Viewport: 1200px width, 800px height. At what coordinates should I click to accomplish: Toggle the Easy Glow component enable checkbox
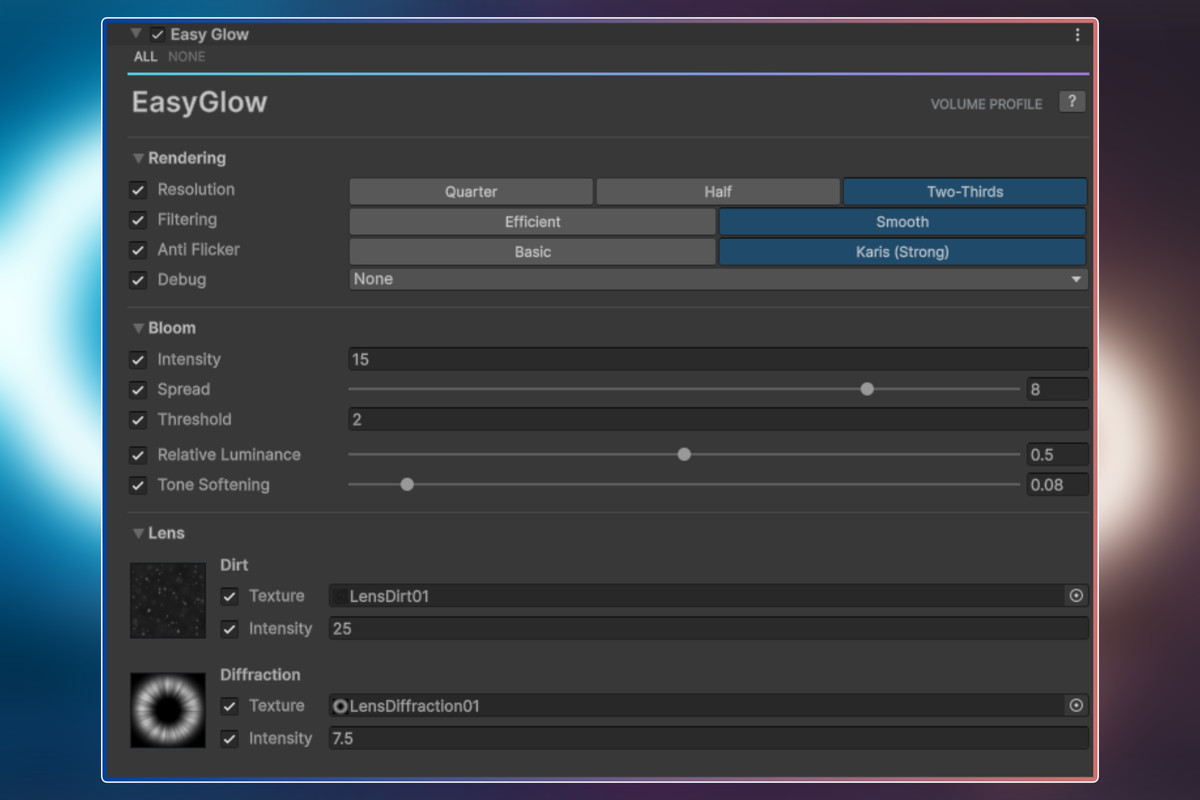[158, 35]
